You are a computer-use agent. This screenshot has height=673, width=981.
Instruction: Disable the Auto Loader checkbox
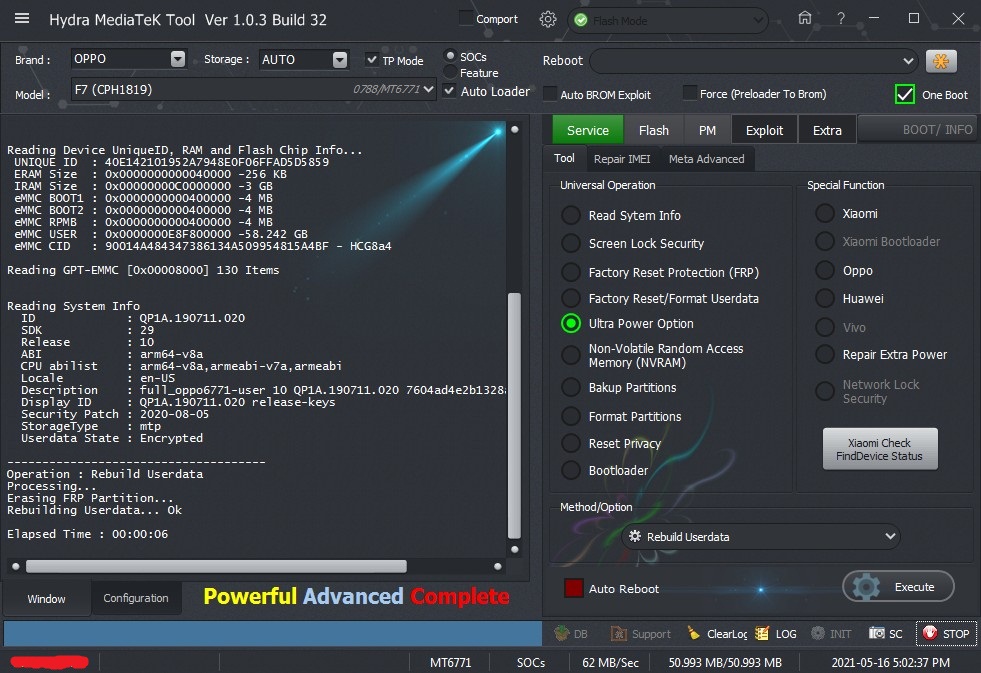tap(449, 91)
